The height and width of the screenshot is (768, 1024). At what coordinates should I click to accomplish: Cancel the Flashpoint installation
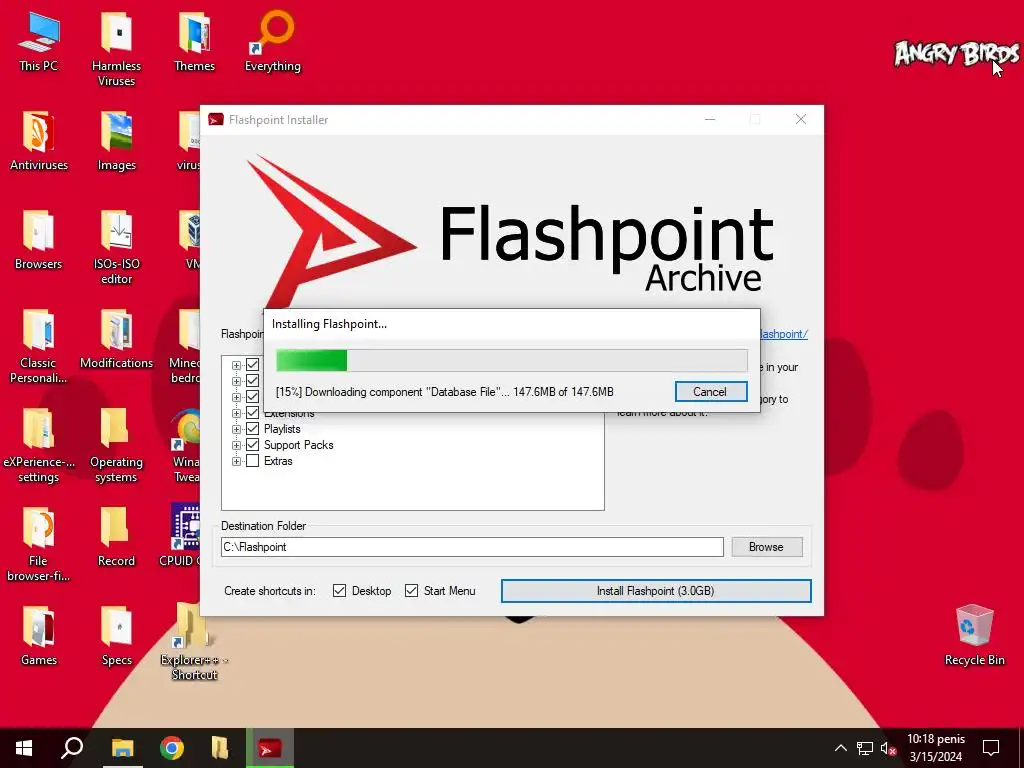coord(711,392)
